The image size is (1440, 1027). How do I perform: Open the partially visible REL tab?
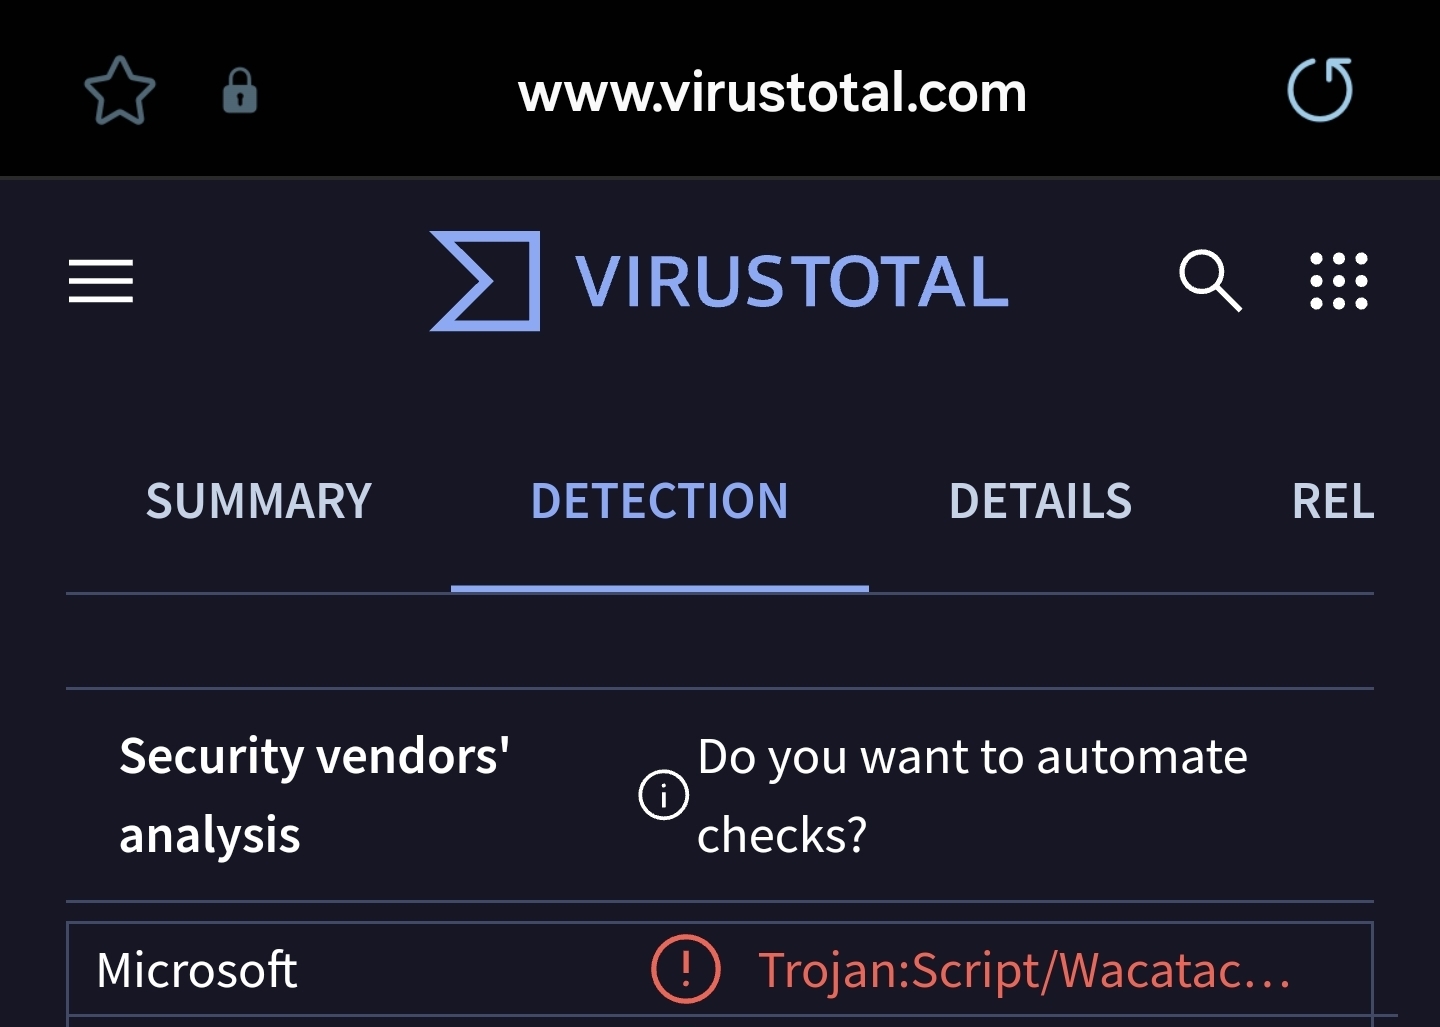pyautogui.click(x=1333, y=501)
